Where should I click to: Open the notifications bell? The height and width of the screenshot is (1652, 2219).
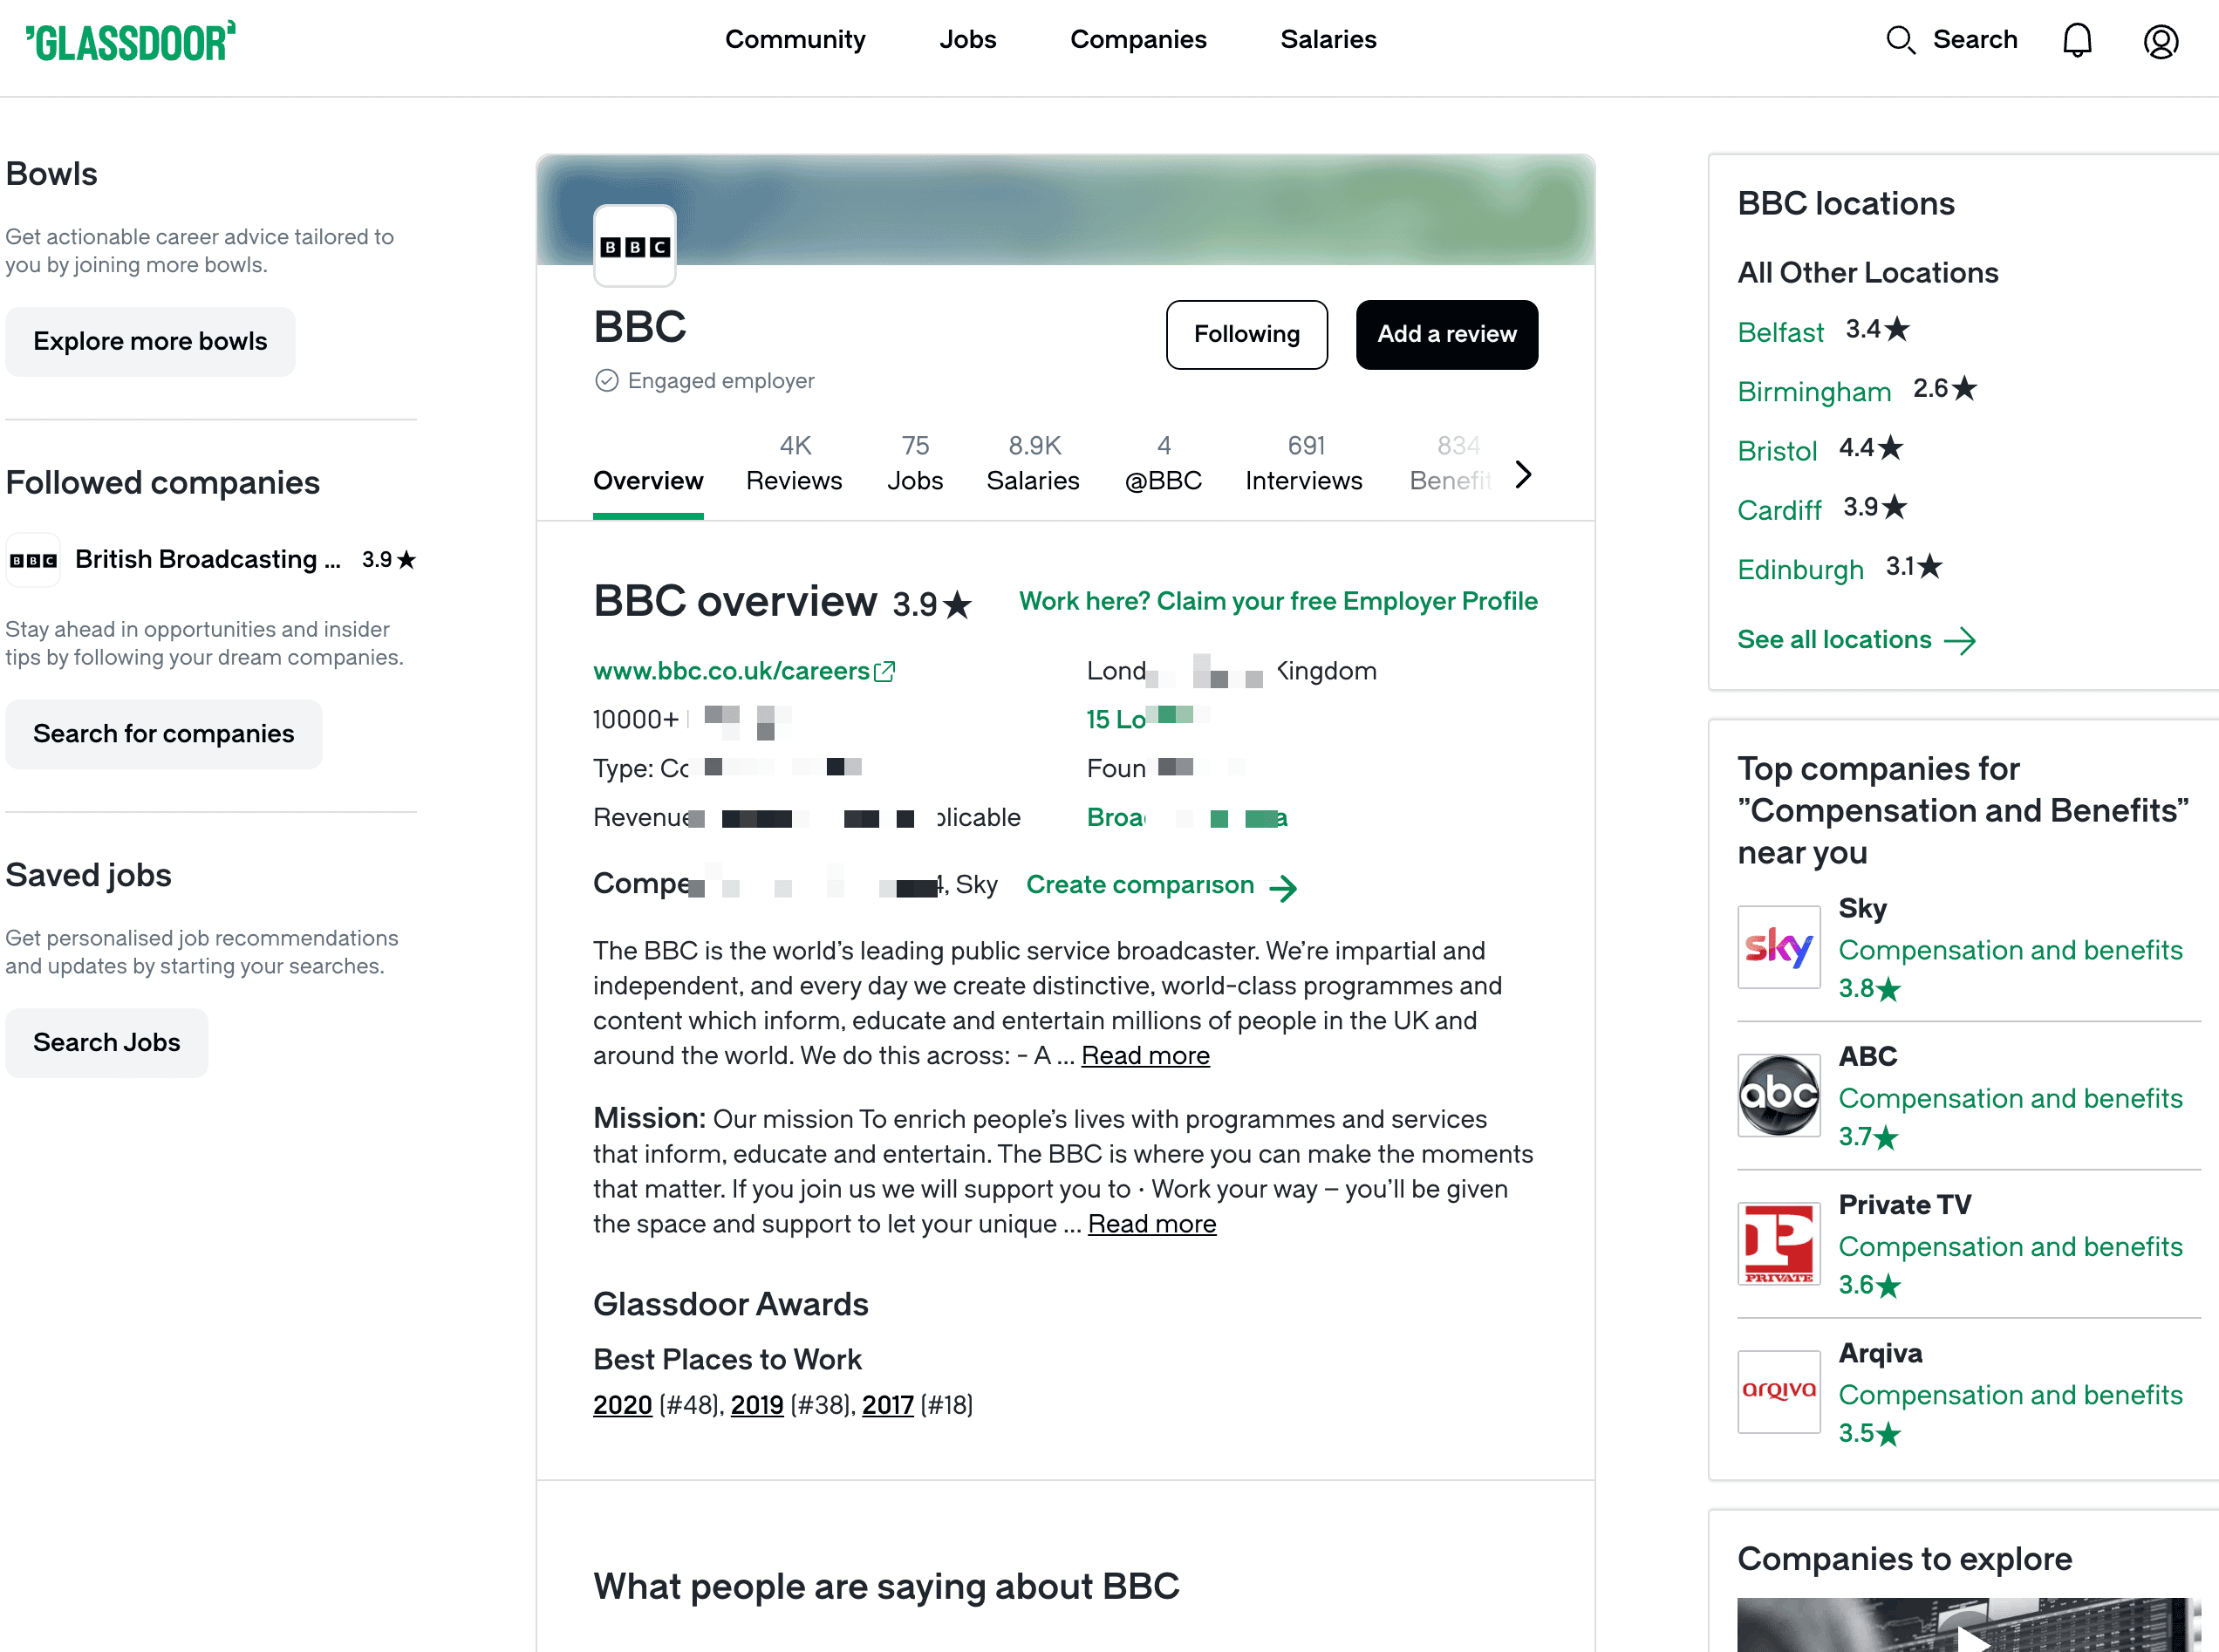pyautogui.click(x=2077, y=40)
